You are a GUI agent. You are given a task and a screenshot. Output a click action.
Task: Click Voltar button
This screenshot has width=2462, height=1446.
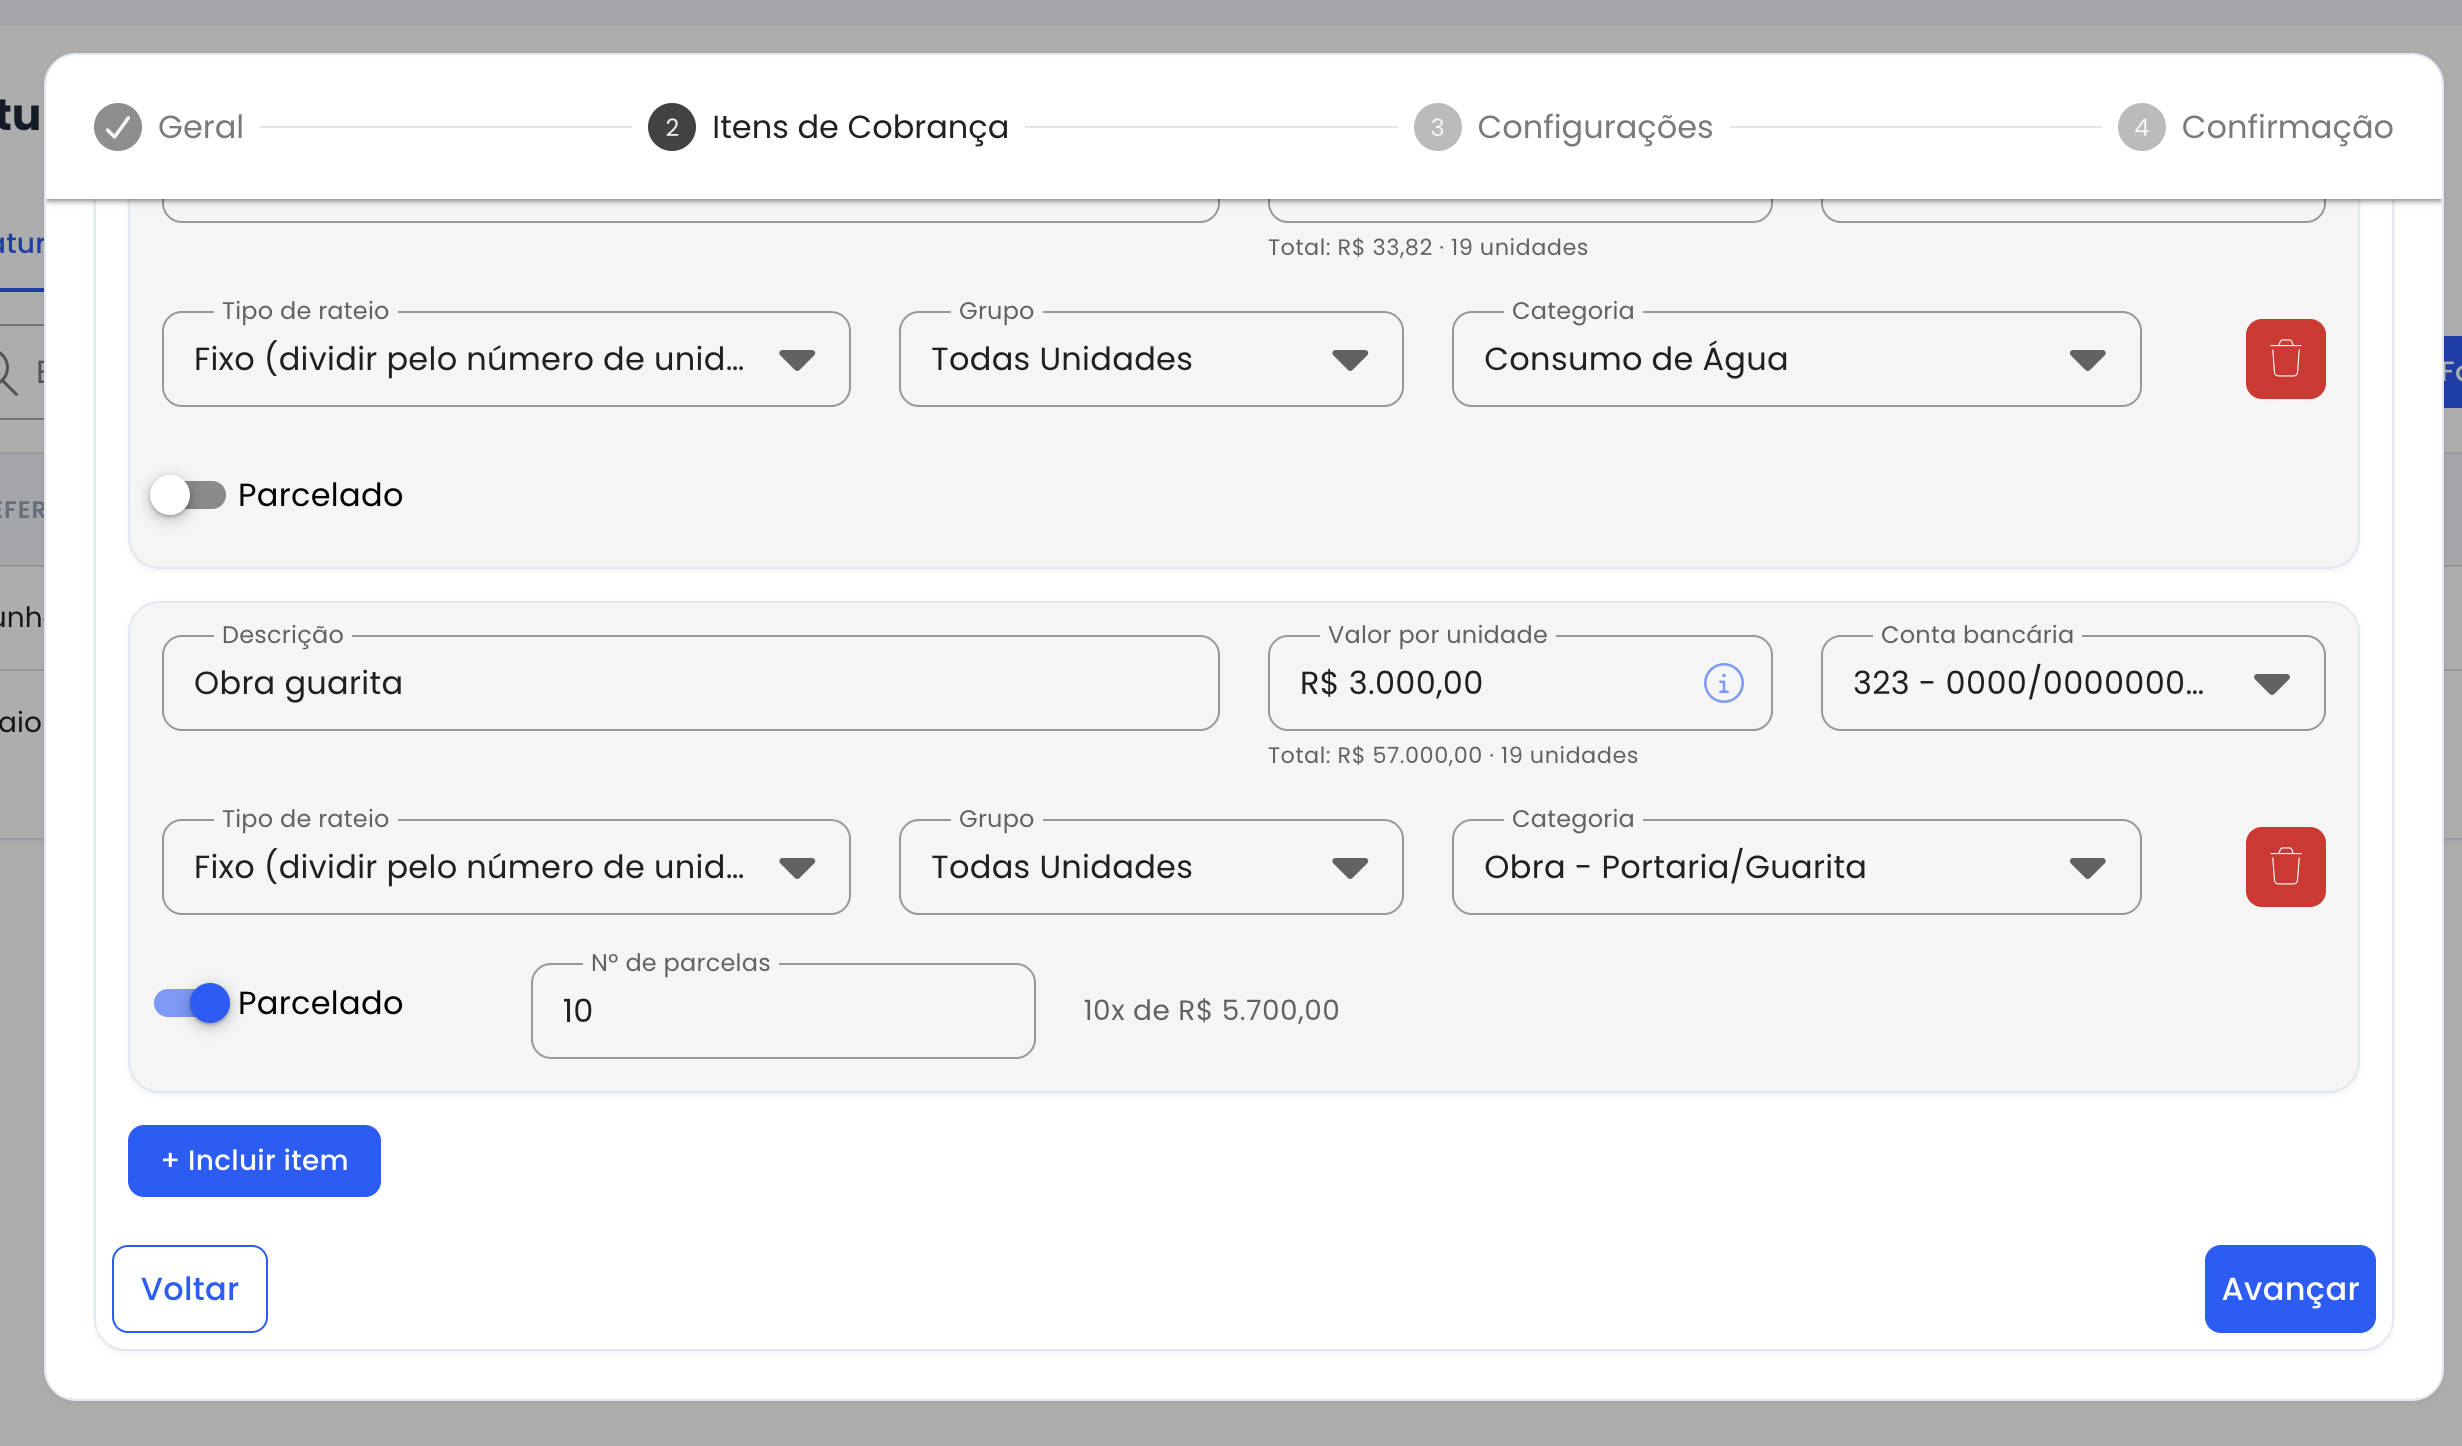190,1289
